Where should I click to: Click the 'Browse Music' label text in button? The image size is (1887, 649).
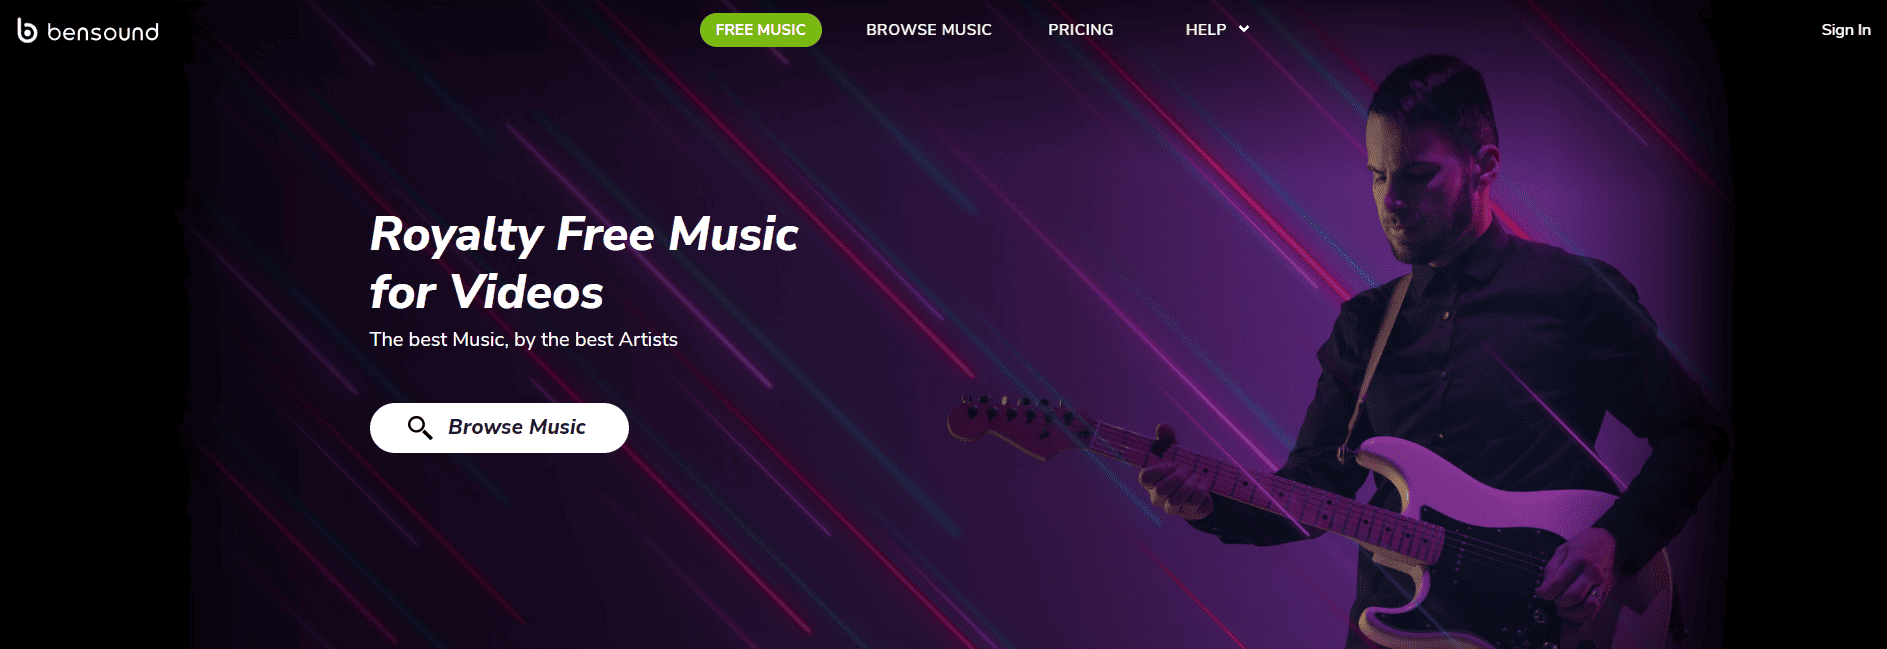pos(517,427)
